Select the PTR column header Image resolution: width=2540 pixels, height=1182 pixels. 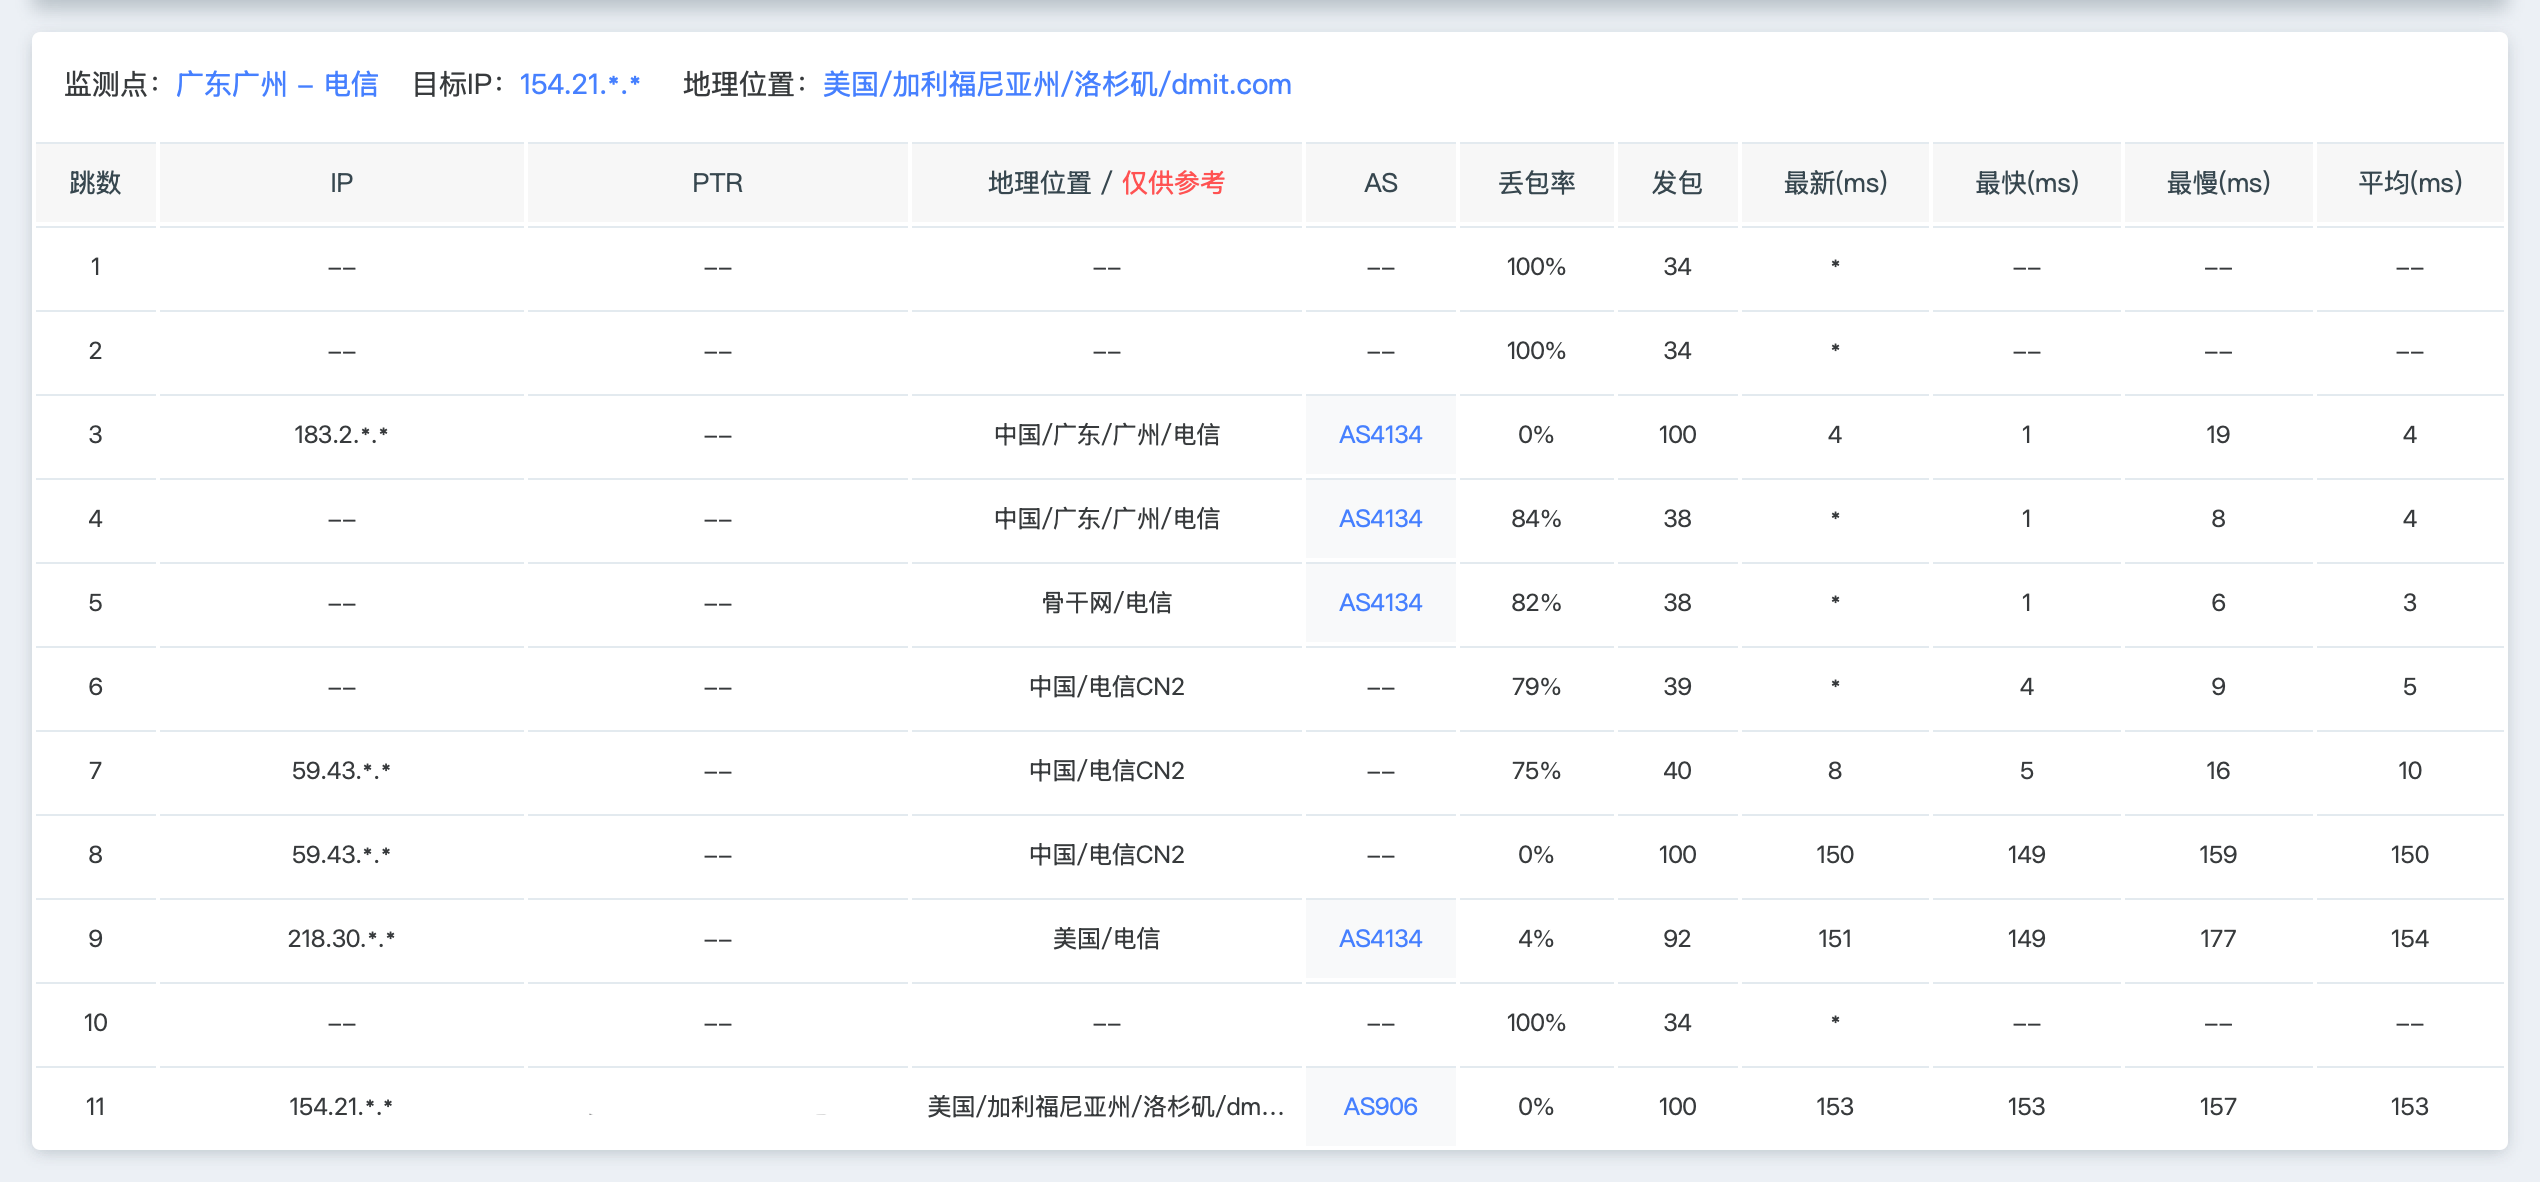(x=717, y=182)
